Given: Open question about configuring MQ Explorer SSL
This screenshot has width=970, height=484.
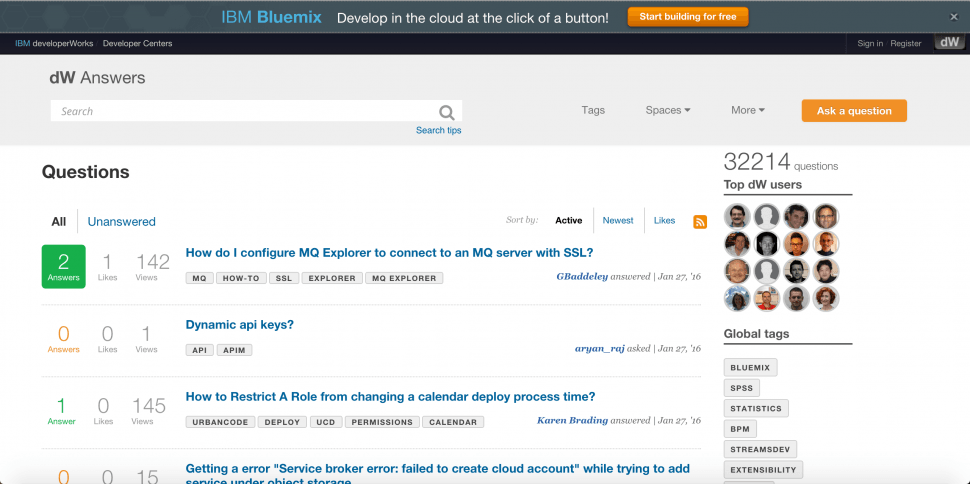Looking at the screenshot, I should coord(389,253).
